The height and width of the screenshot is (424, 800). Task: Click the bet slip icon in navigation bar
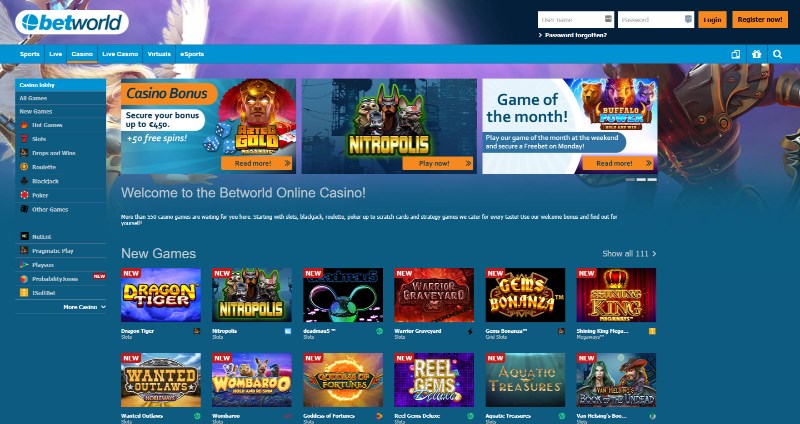click(736, 54)
